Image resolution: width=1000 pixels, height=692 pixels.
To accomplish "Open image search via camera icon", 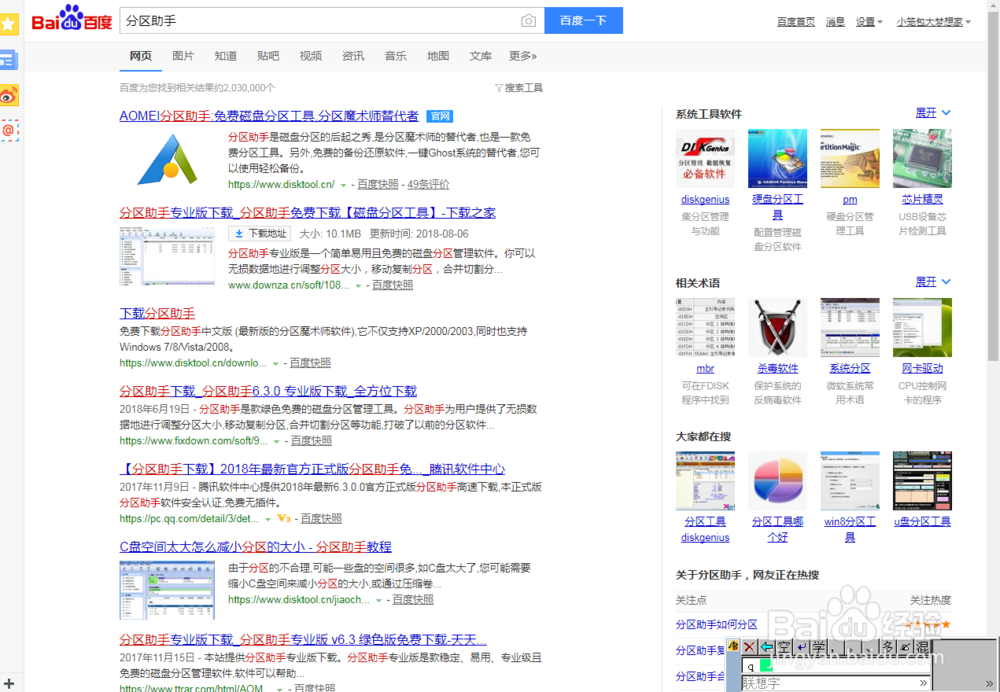I will [528, 21].
